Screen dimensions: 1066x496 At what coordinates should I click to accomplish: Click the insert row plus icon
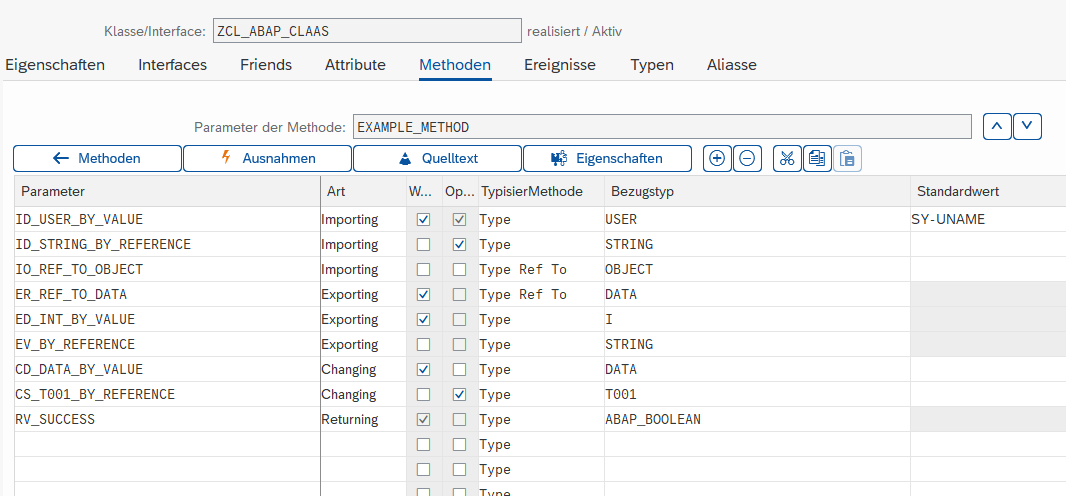[717, 158]
